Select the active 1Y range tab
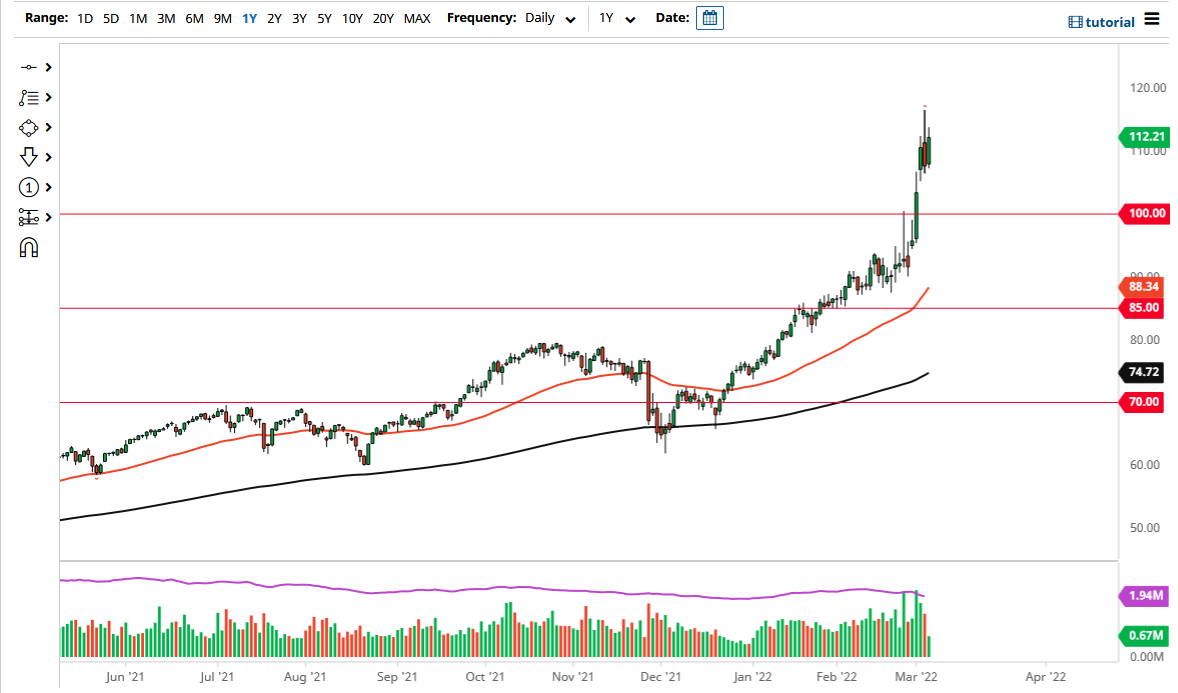The width and height of the screenshot is (1178, 693). pyautogui.click(x=249, y=18)
